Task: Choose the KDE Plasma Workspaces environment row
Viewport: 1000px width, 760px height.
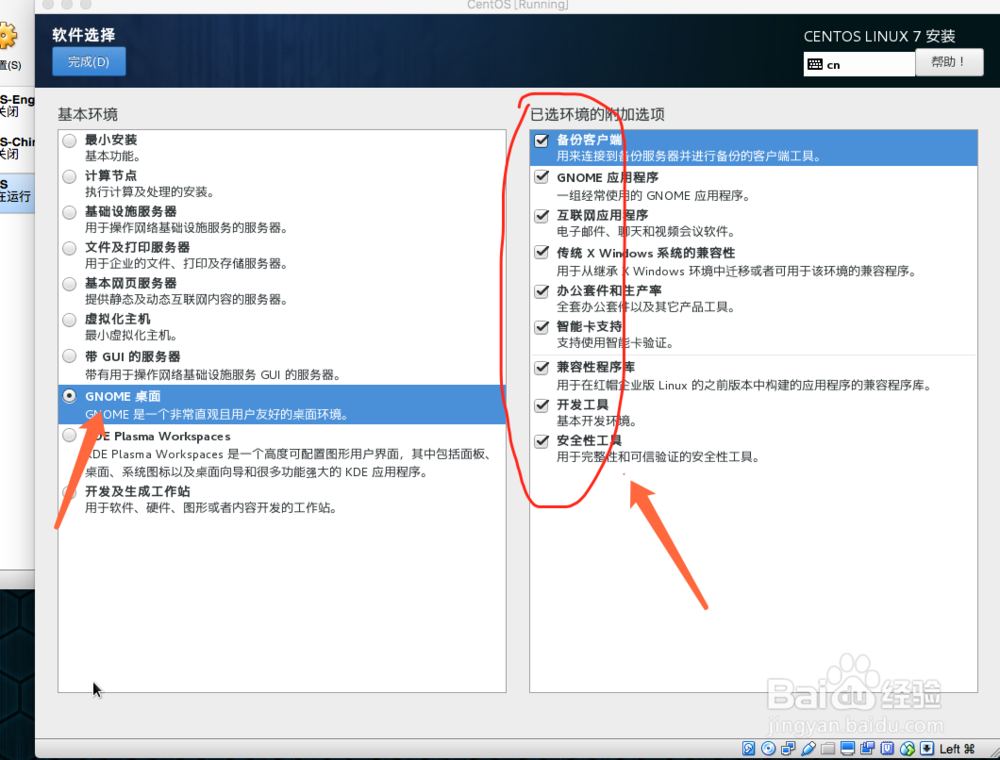Action: (x=282, y=454)
